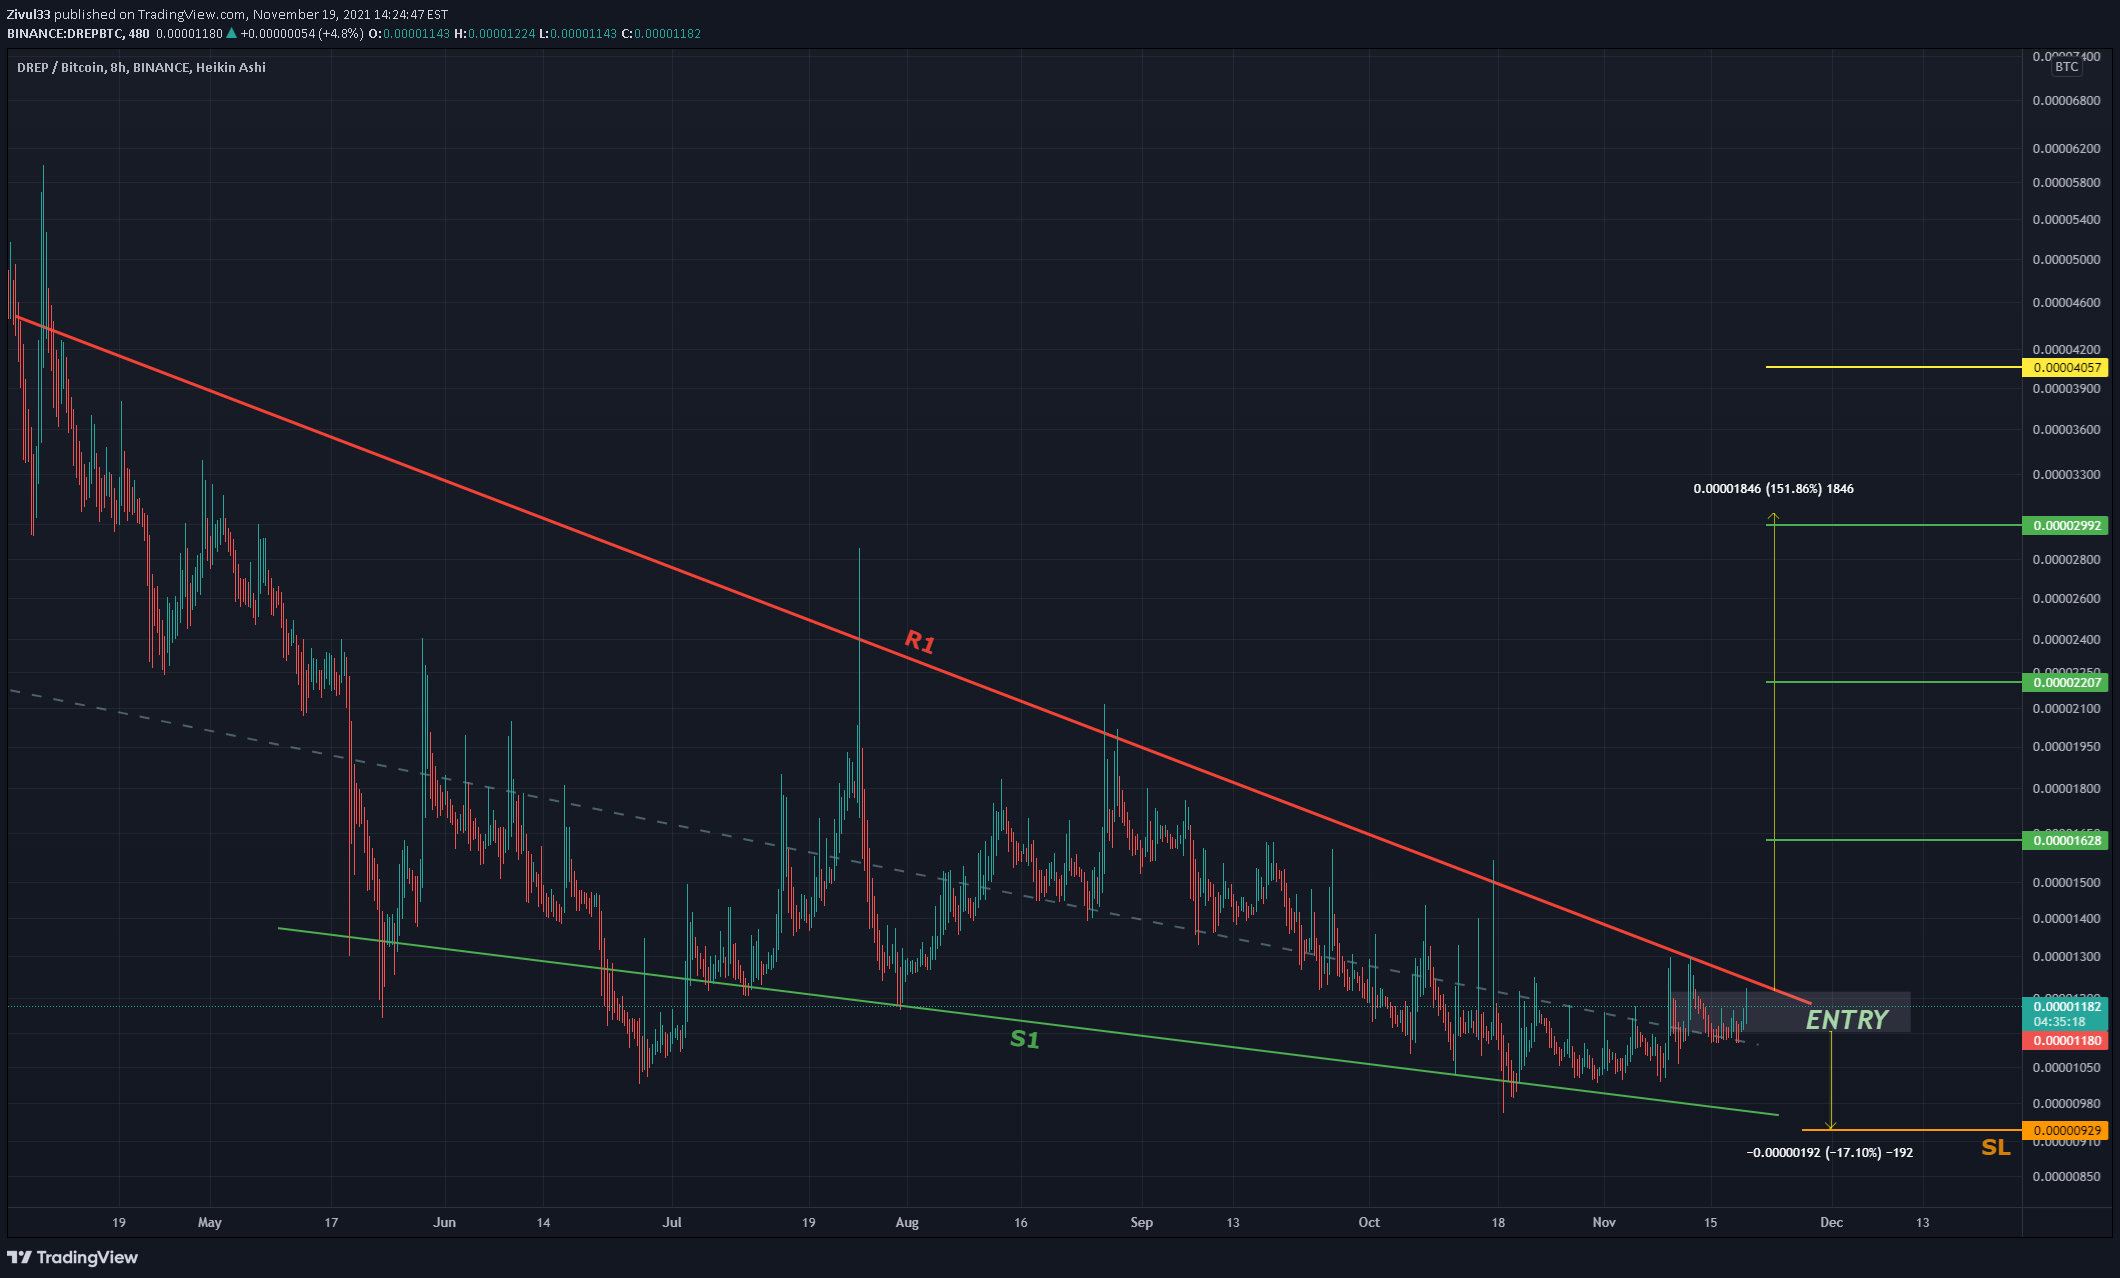Viewport: 2120px width, 1278px height.
Task: Select the green 0.00002992 target label
Action: coord(2065,525)
